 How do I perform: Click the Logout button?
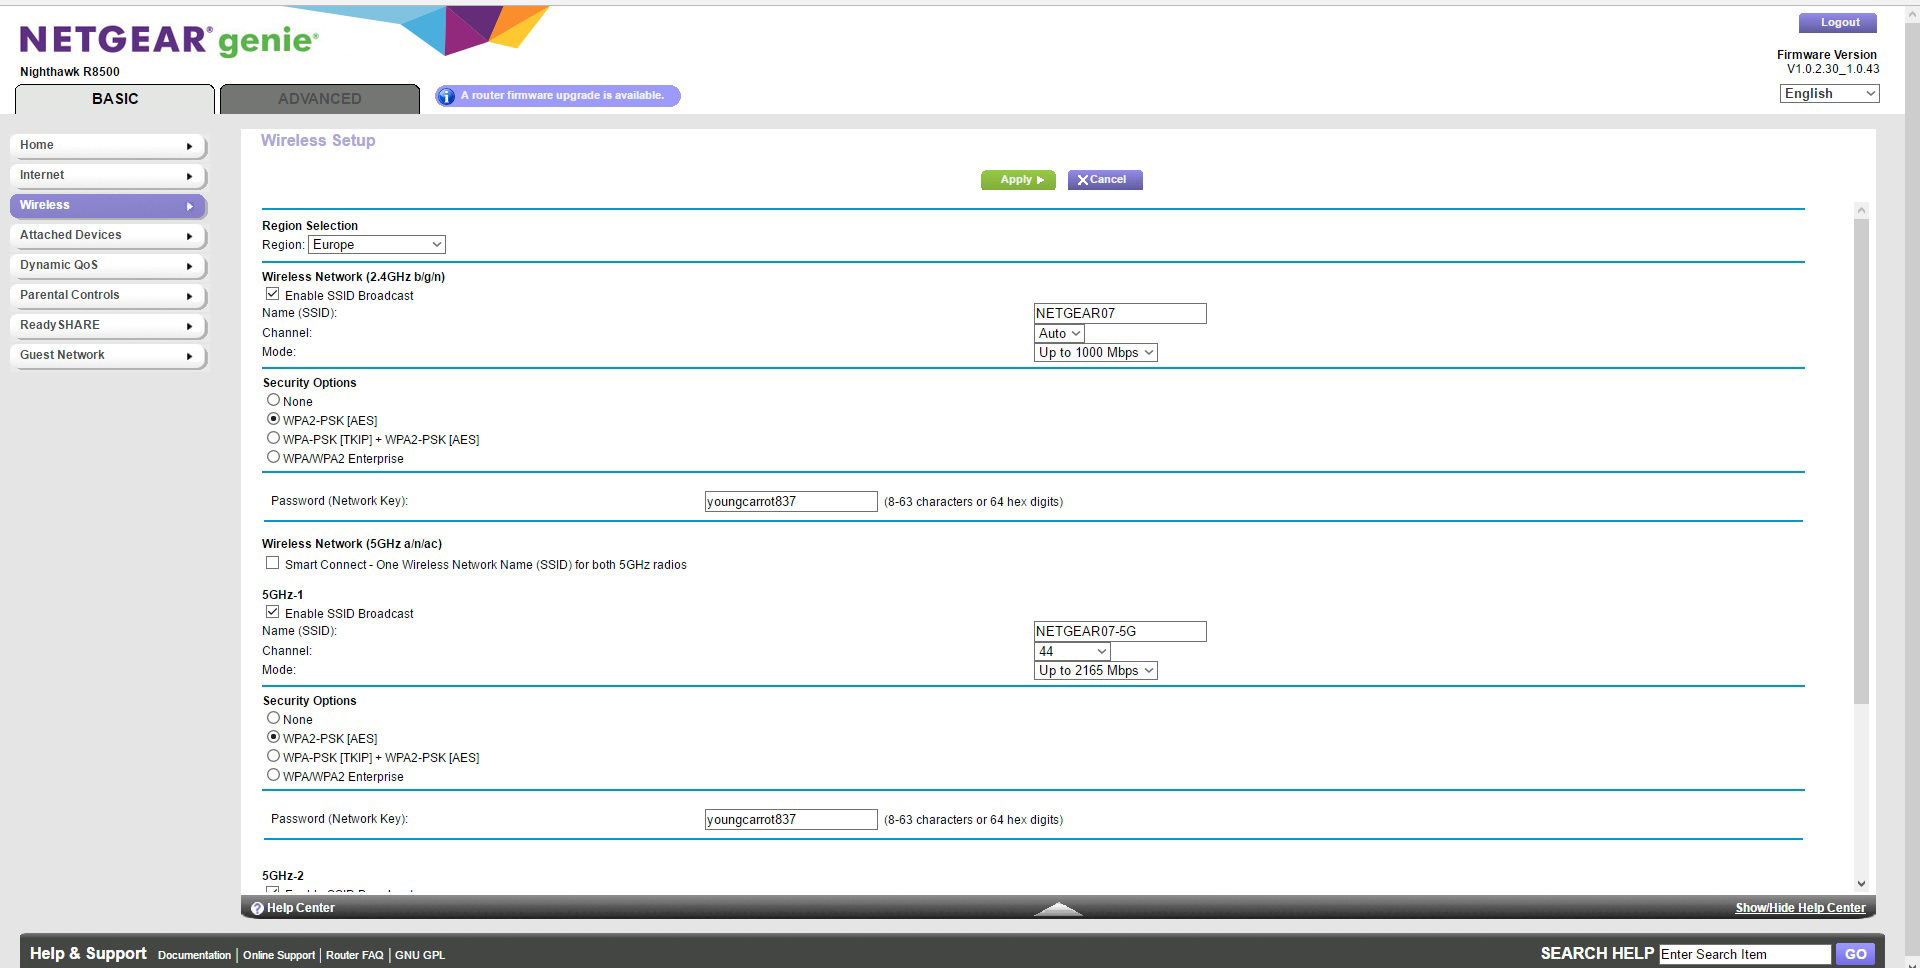tap(1838, 23)
